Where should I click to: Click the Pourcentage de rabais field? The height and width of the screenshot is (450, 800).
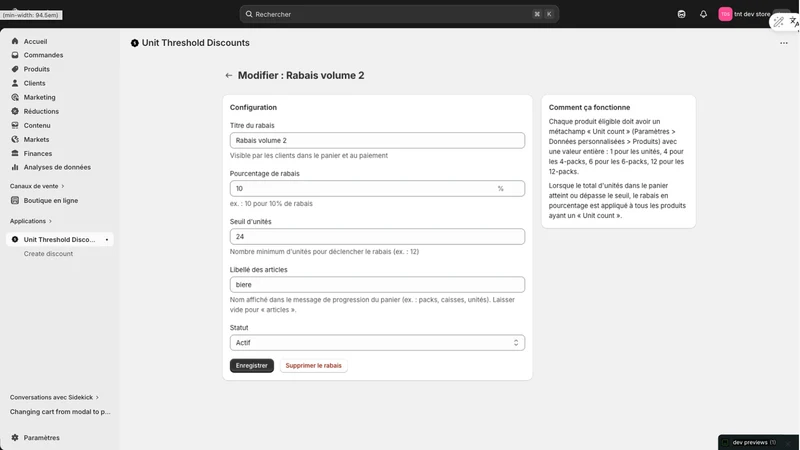377,188
